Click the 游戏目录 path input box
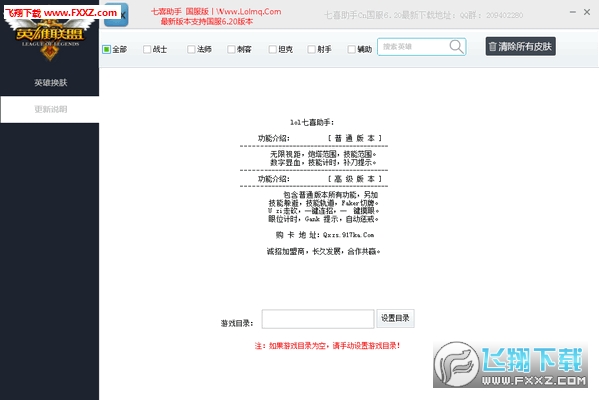This screenshot has width=599, height=400. click(318, 319)
